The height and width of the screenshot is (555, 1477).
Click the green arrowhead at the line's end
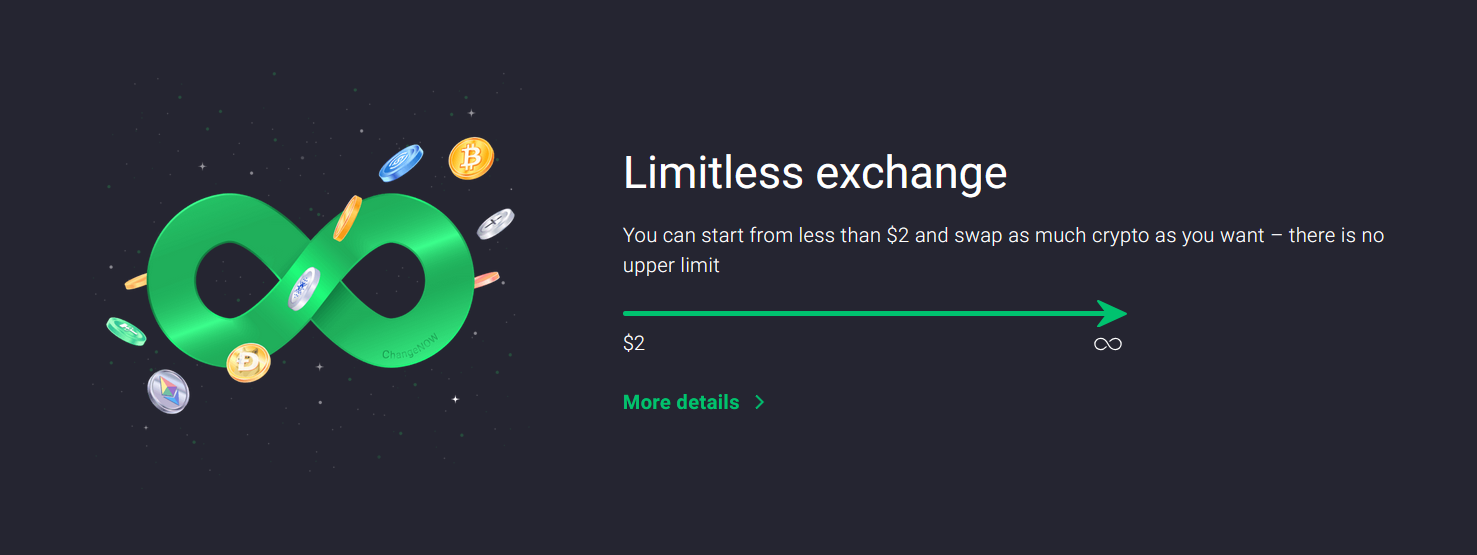(1112, 313)
